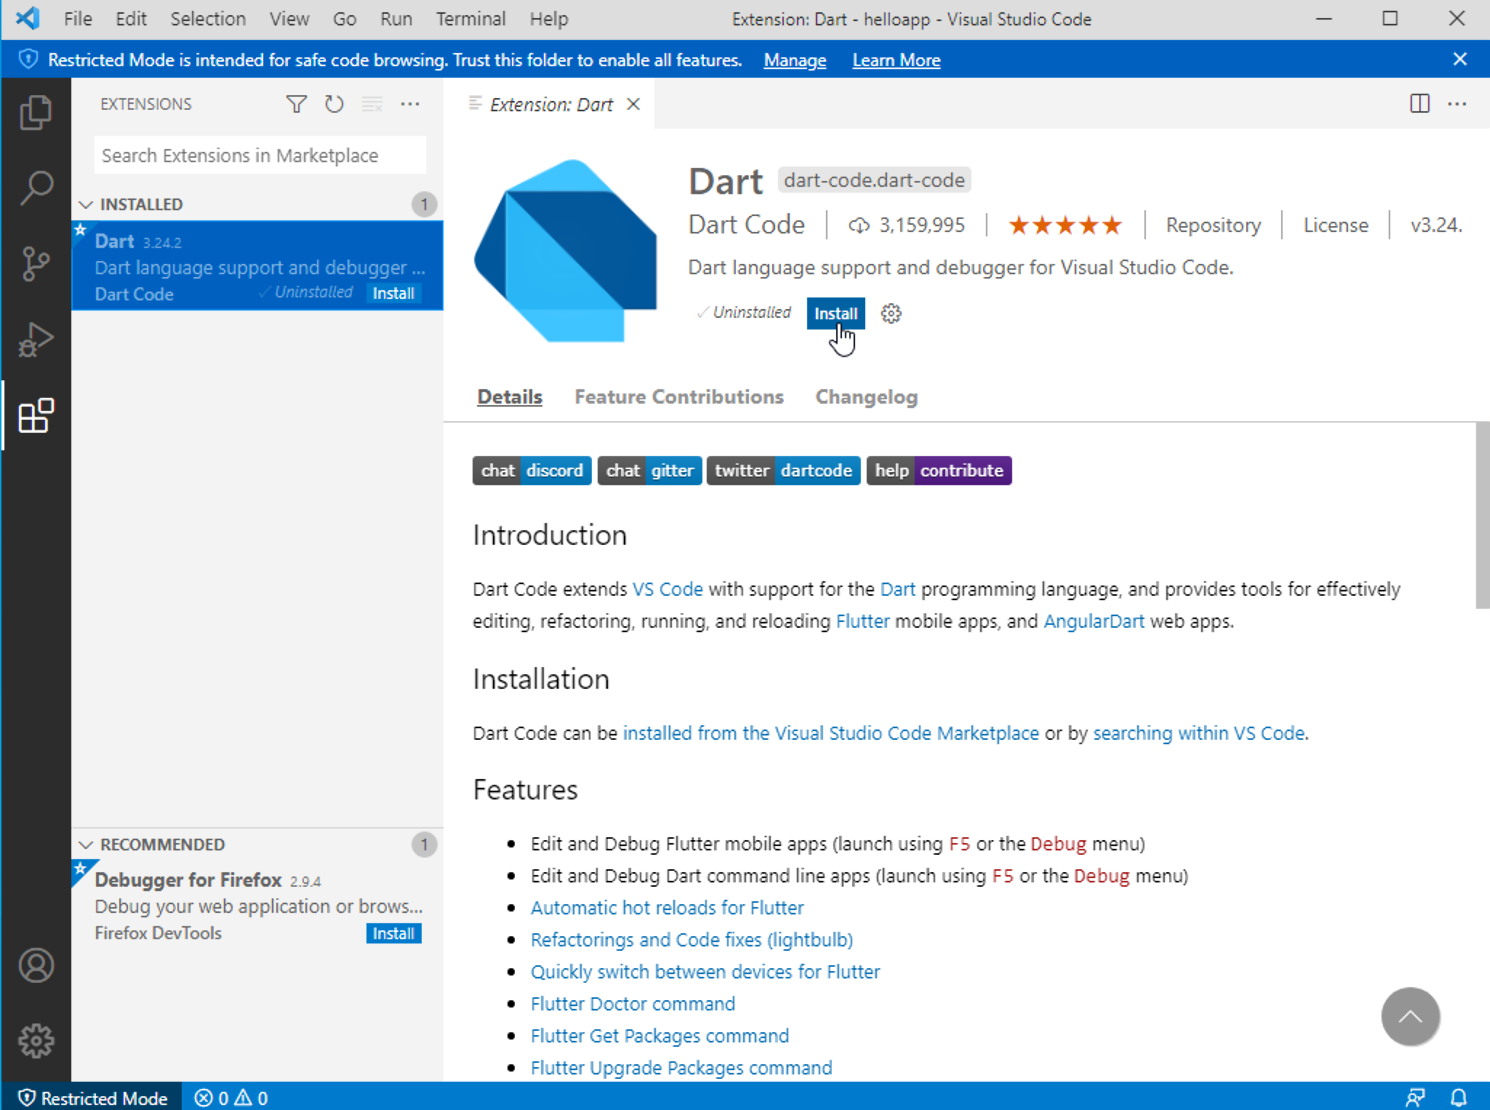Viewport: 1490px width, 1110px height.
Task: Close the Extension: Dart tab
Action: click(633, 104)
